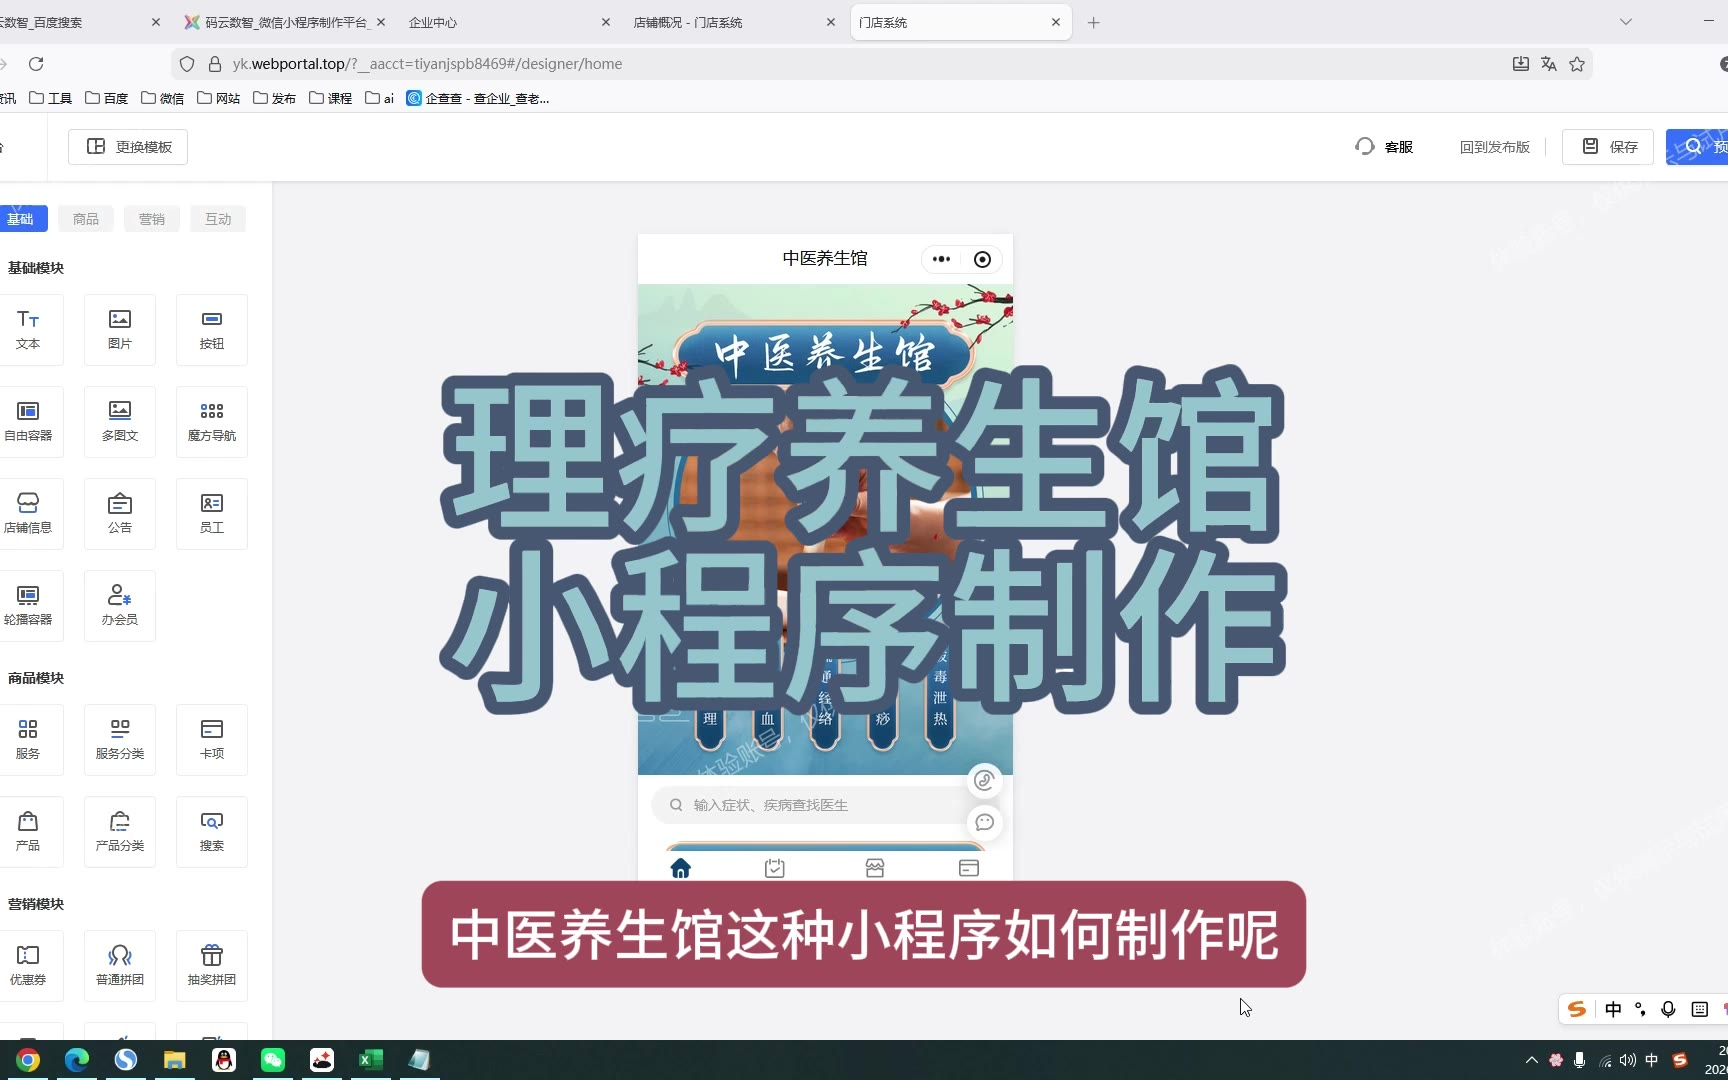This screenshot has height=1080, width=1728.
Task: Select the 服务分类 service category module
Action: tap(120, 739)
